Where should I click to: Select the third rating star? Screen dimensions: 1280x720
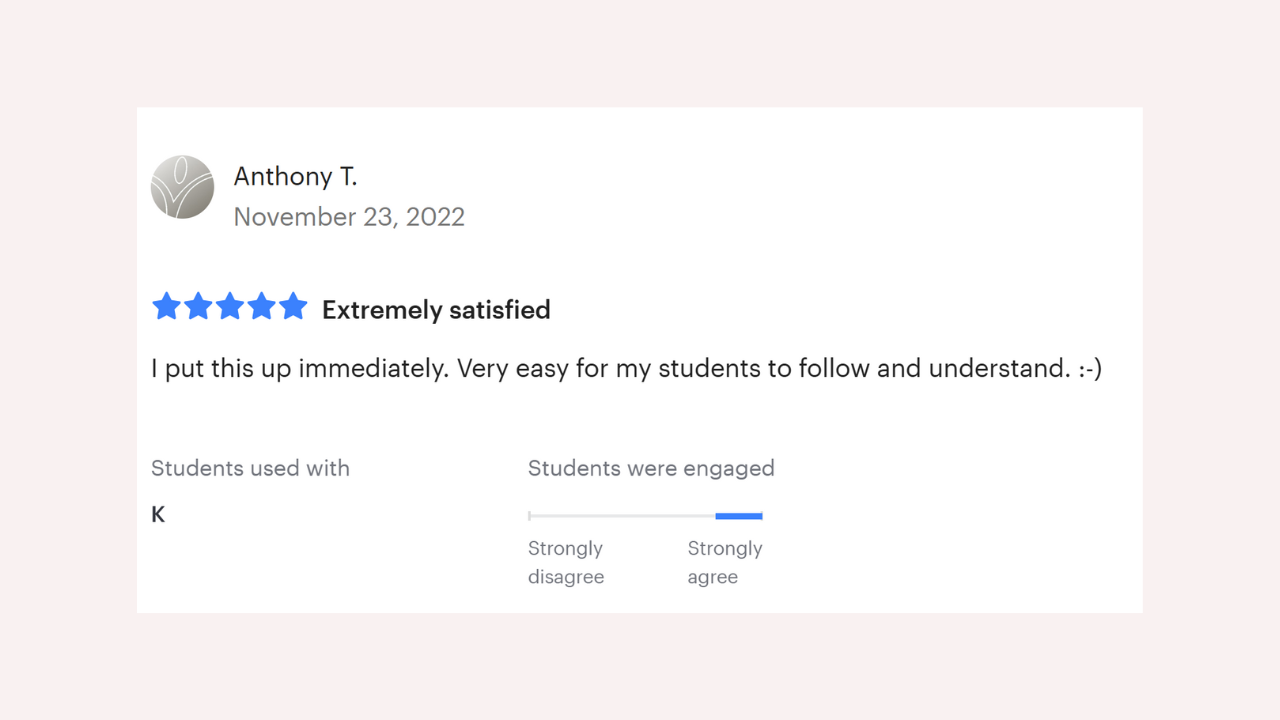click(x=230, y=307)
